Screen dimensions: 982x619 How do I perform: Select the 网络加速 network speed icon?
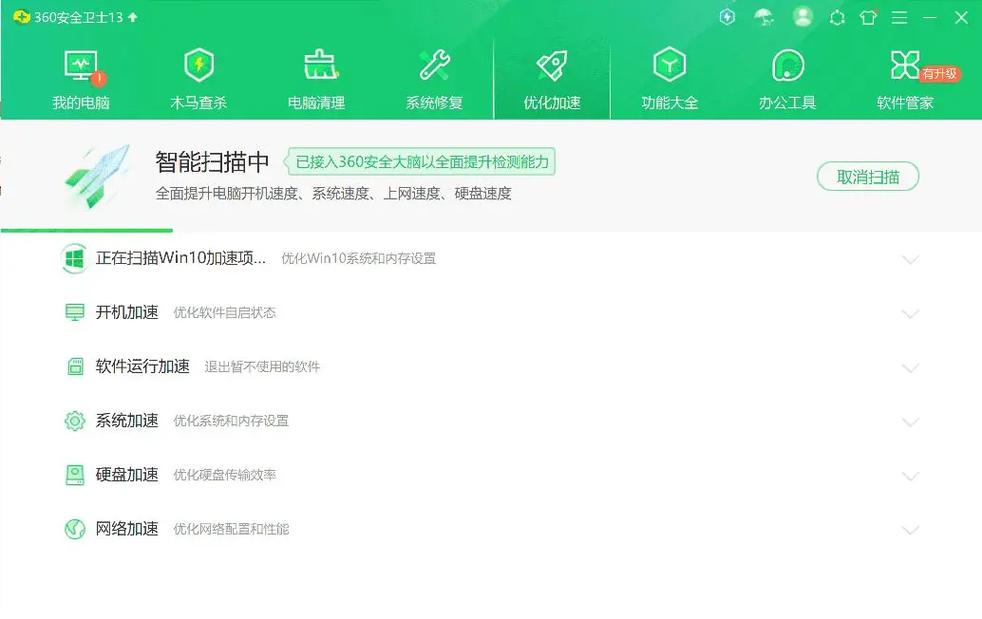(74, 529)
